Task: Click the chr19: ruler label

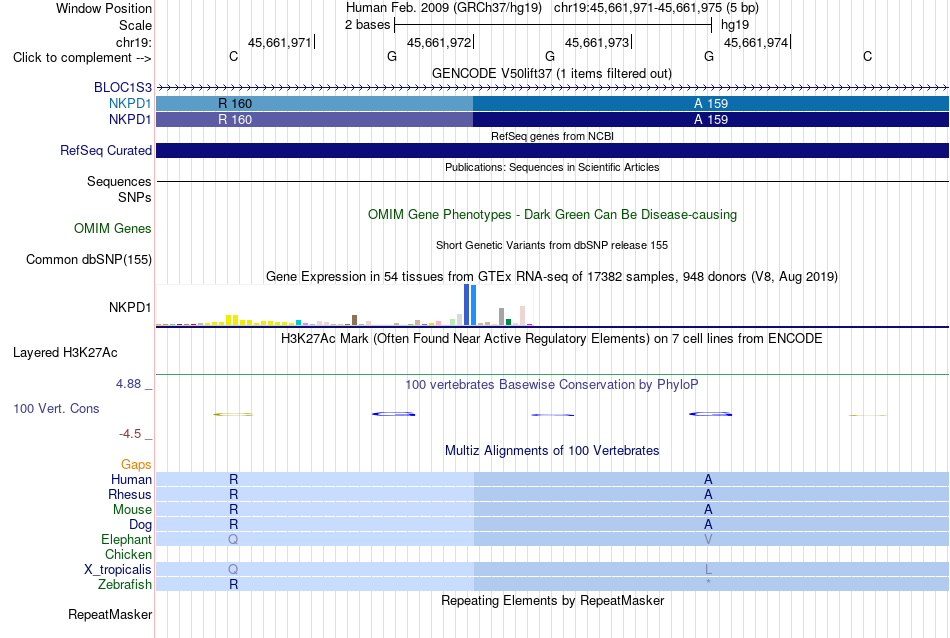Action: pos(133,42)
